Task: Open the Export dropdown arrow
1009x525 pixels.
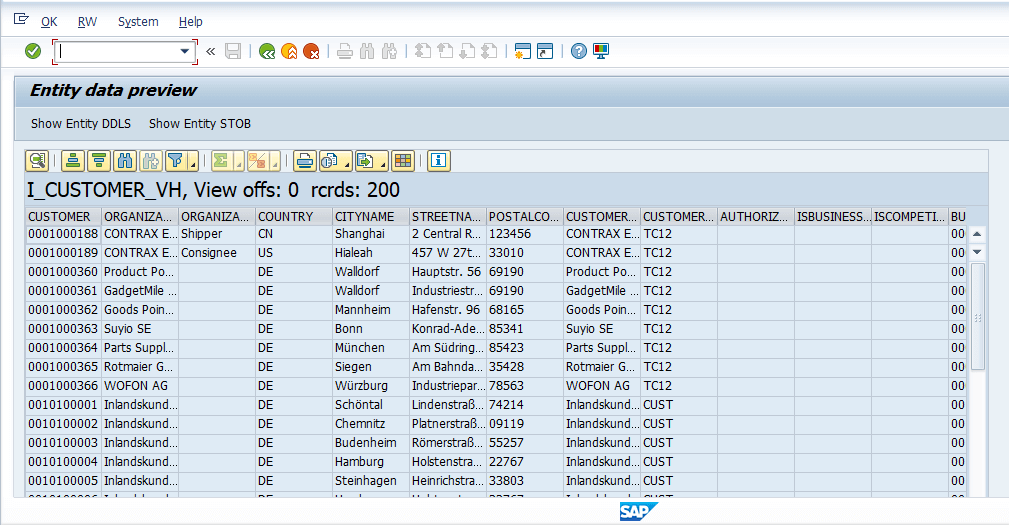Action: [x=383, y=161]
